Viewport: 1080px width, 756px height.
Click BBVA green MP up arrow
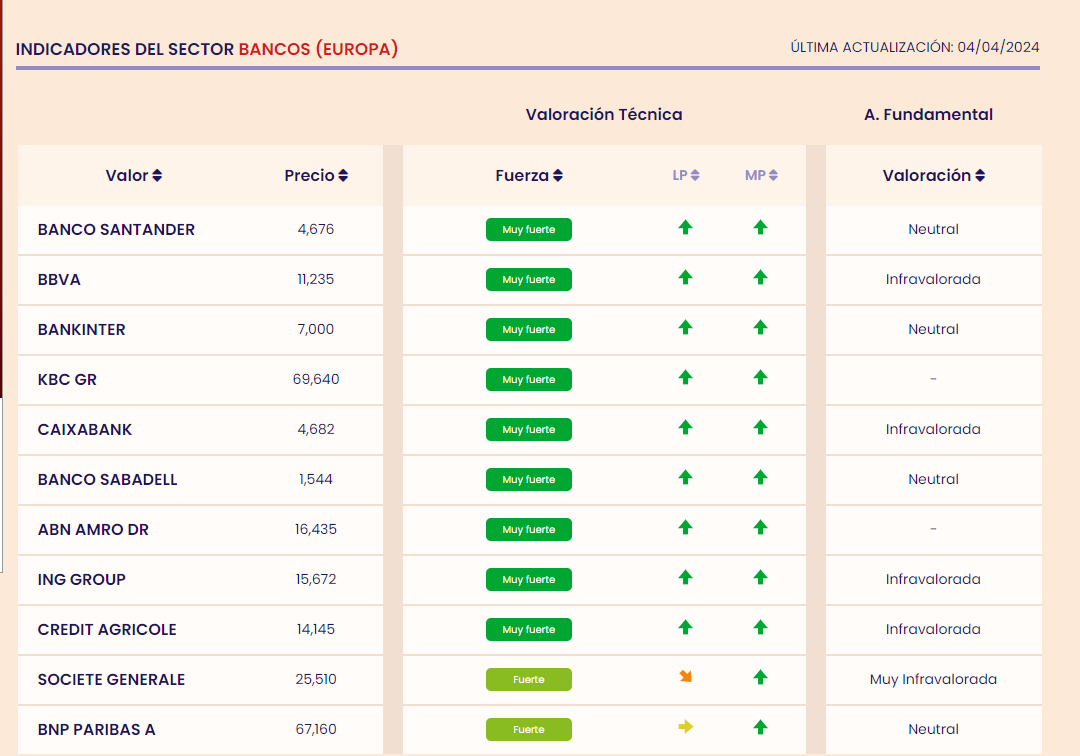(x=760, y=278)
